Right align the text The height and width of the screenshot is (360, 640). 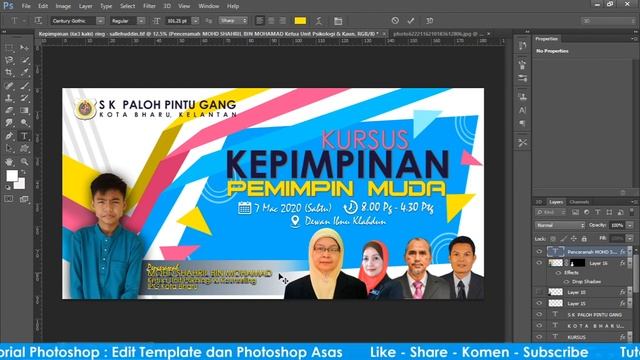[282, 20]
